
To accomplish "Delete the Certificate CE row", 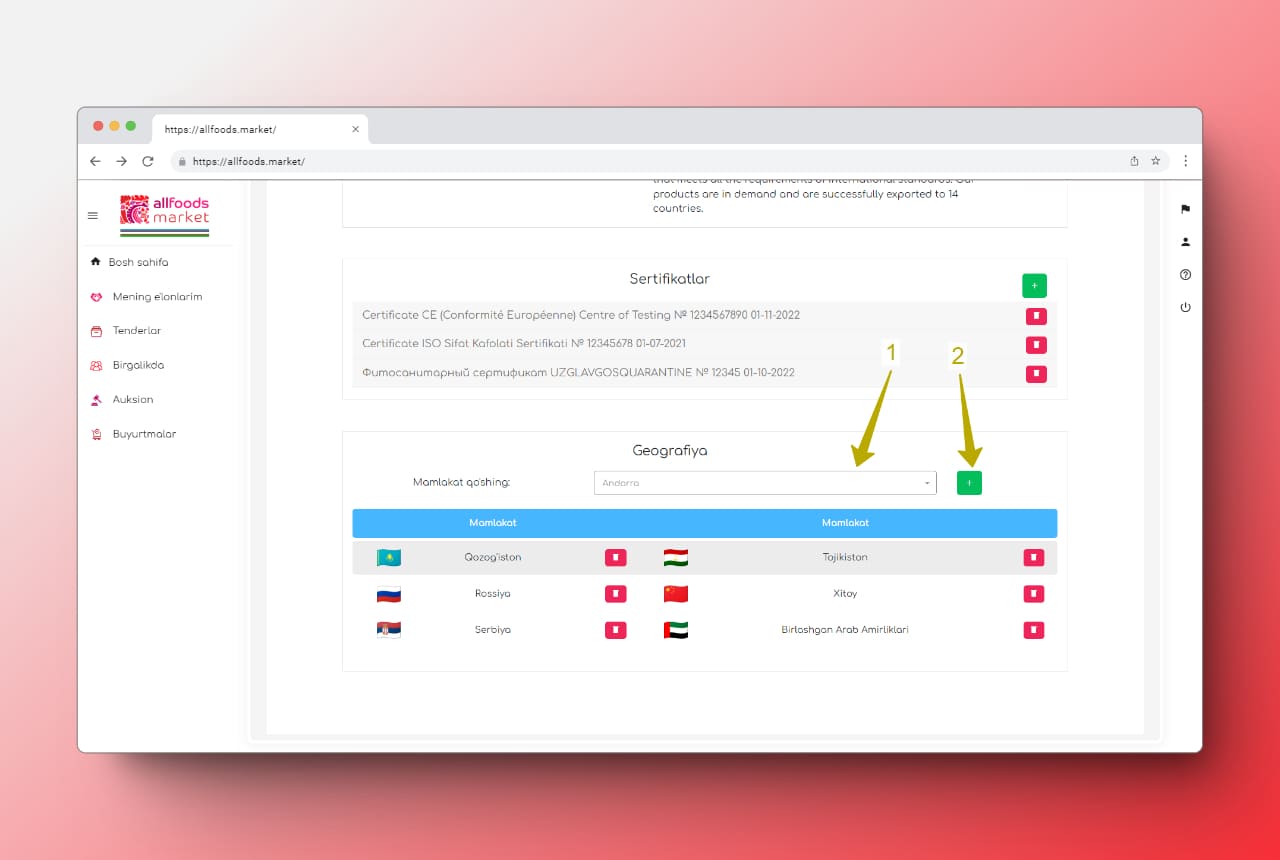I will [x=1036, y=316].
